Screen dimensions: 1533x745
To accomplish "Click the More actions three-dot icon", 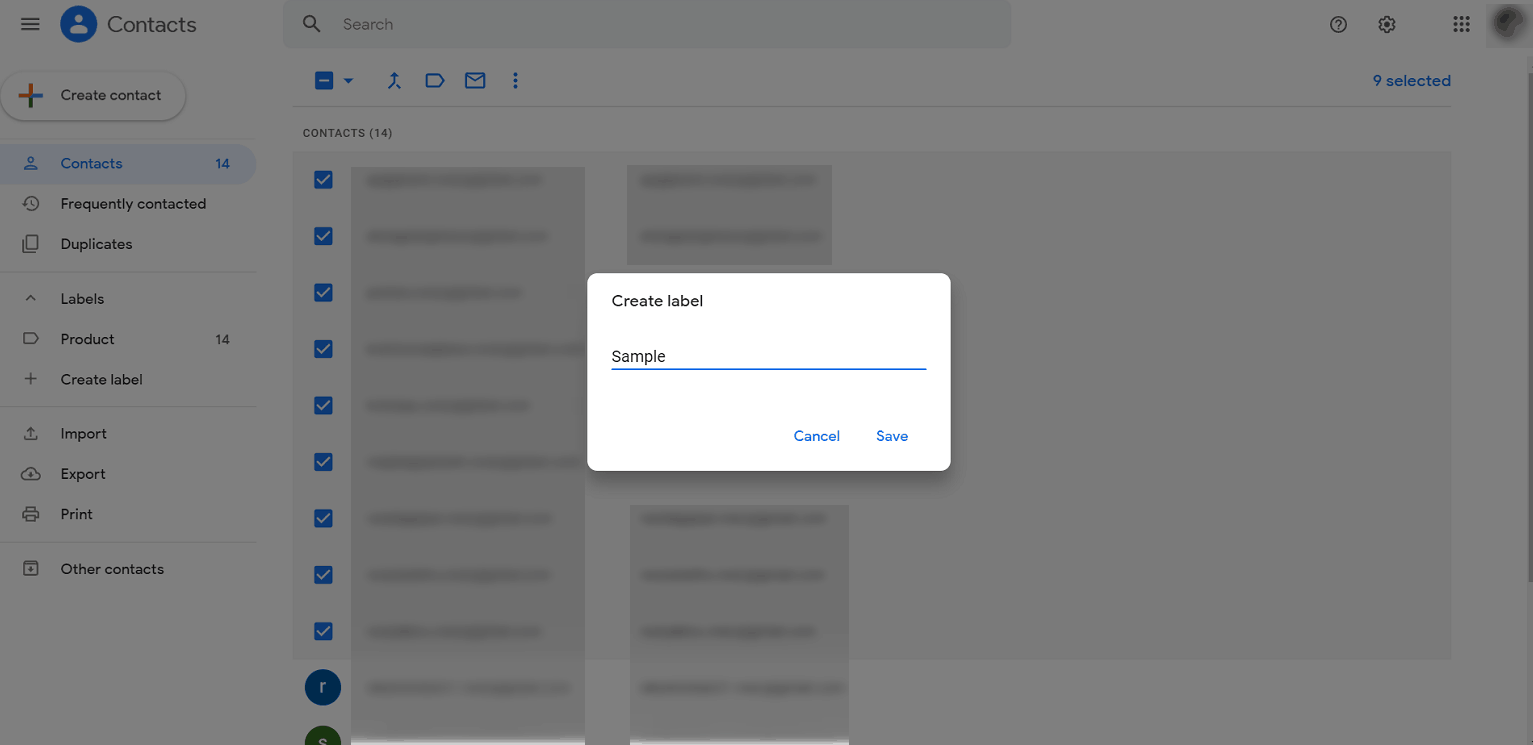I will point(515,80).
